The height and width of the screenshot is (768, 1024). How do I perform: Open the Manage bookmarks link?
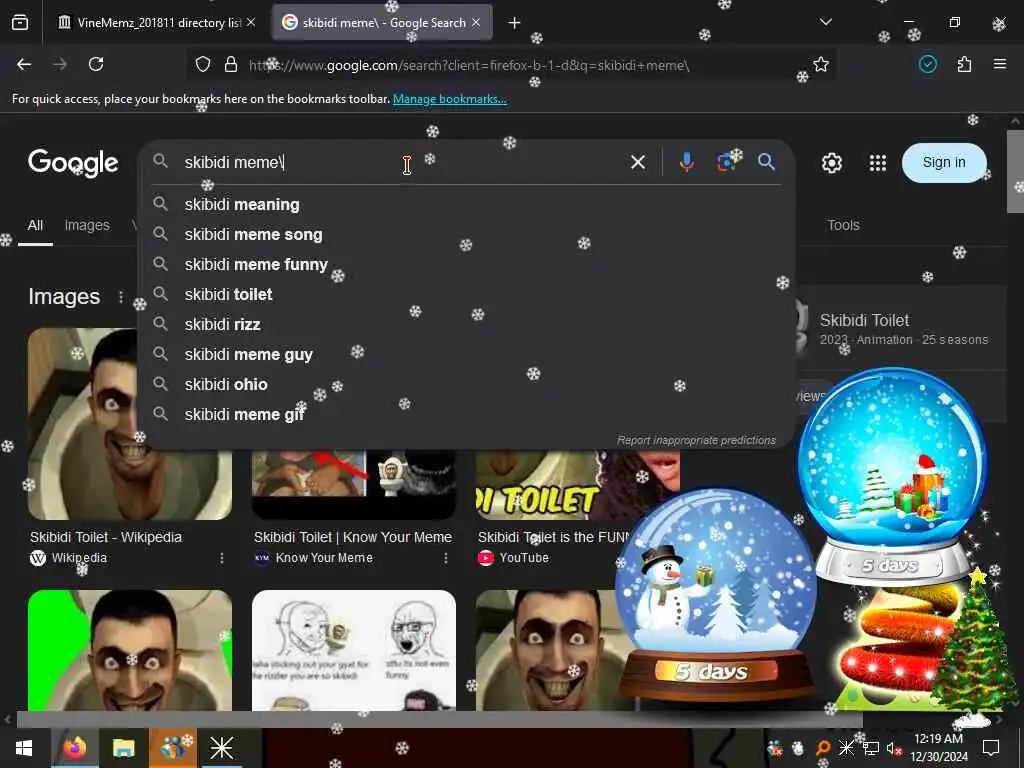[x=449, y=99]
